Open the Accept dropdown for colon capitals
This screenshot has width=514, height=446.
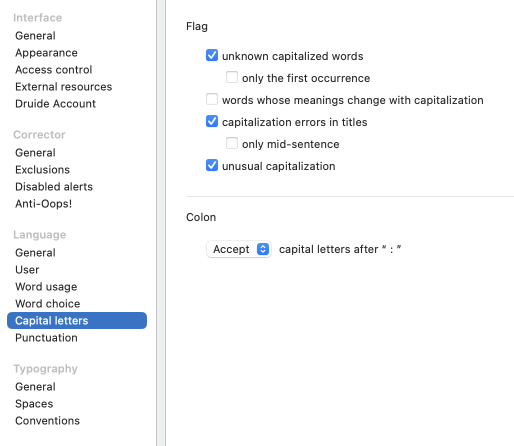pos(239,249)
